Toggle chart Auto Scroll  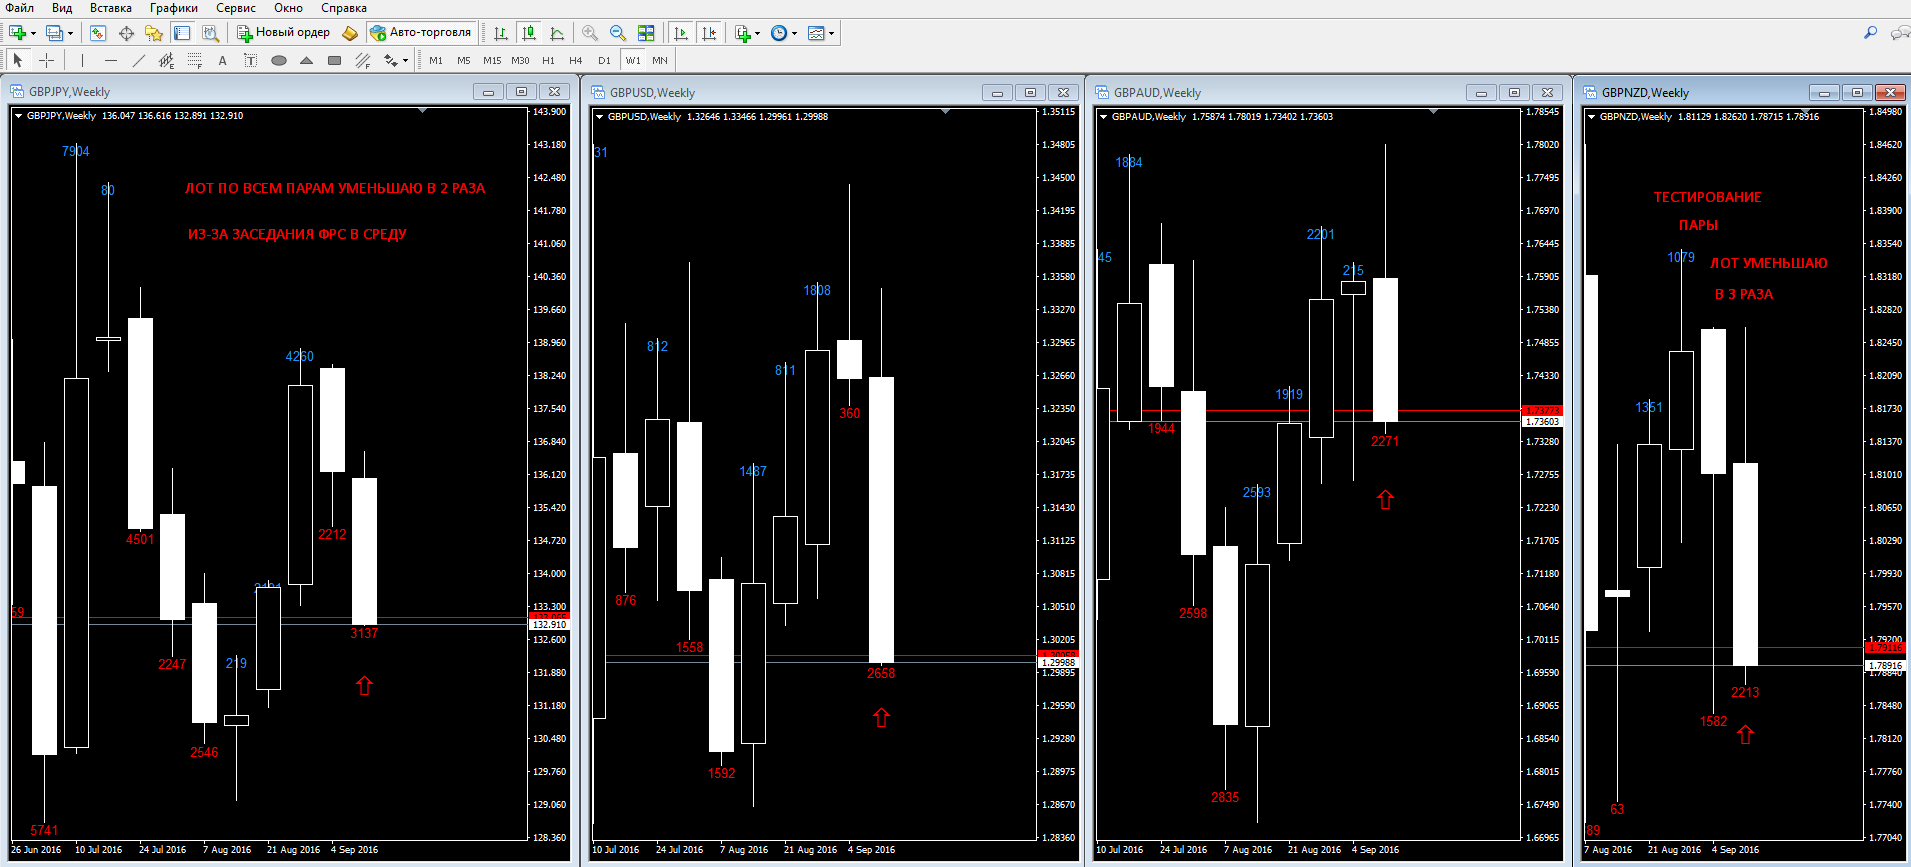(x=681, y=33)
